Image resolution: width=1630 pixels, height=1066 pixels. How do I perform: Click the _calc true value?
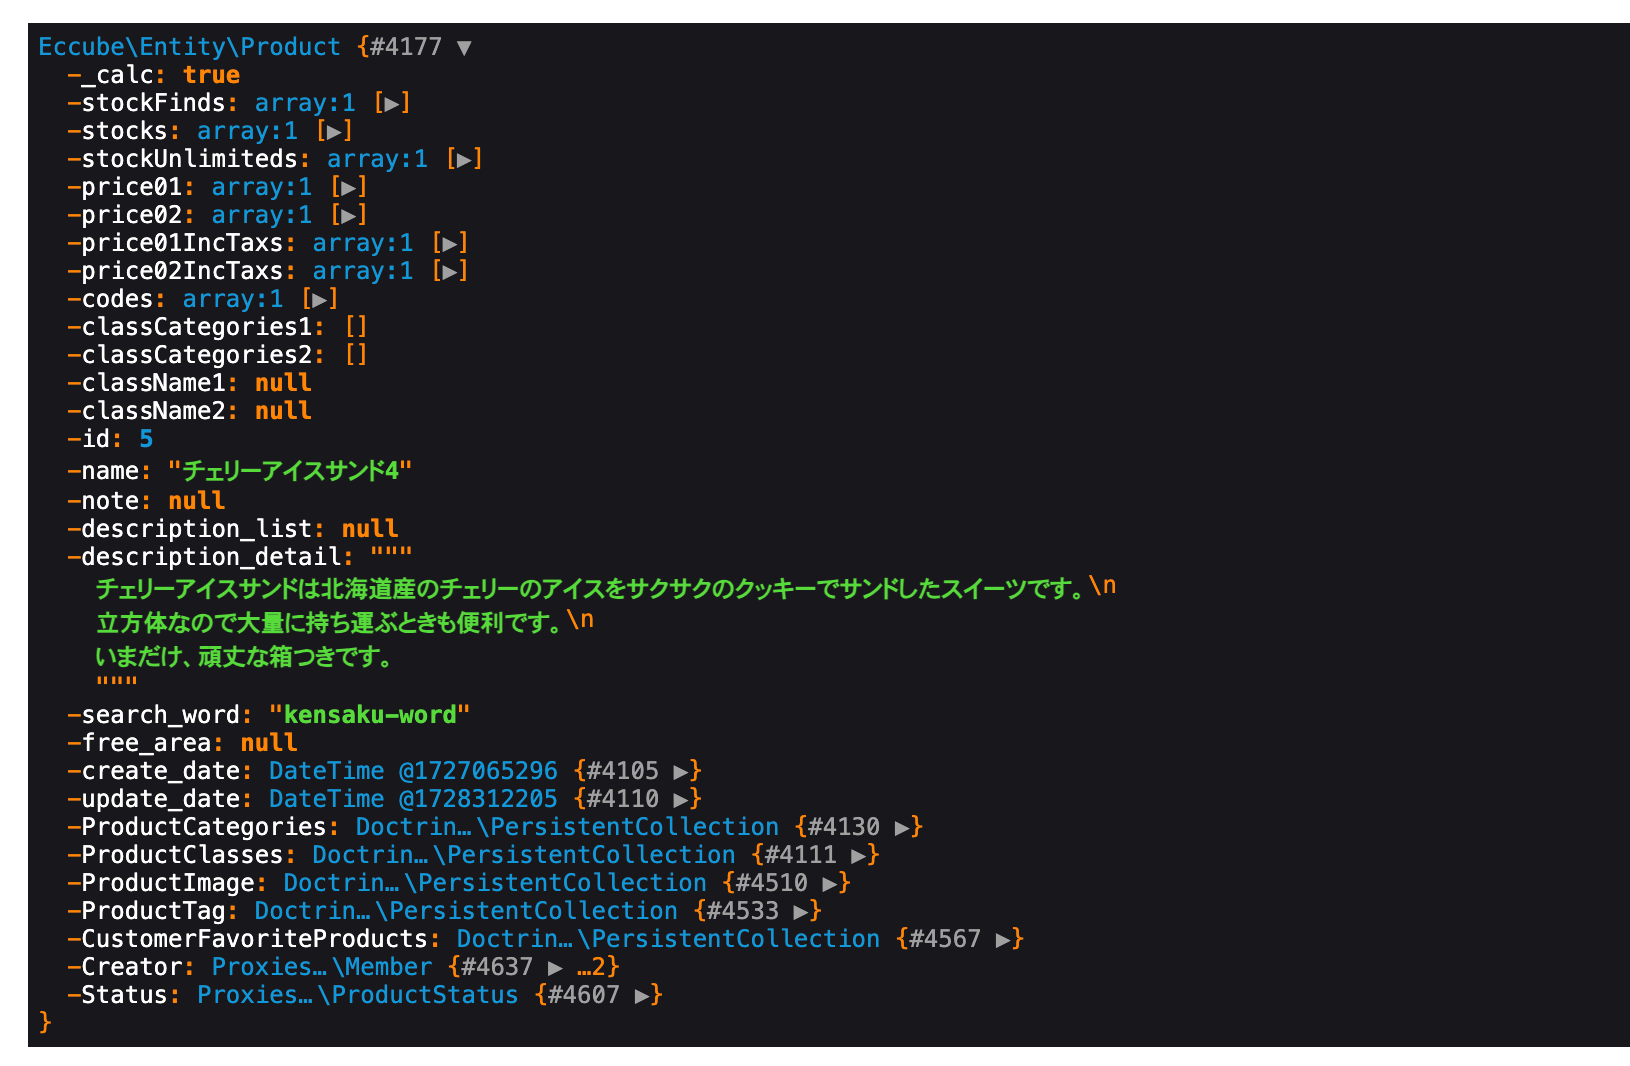tap(211, 75)
